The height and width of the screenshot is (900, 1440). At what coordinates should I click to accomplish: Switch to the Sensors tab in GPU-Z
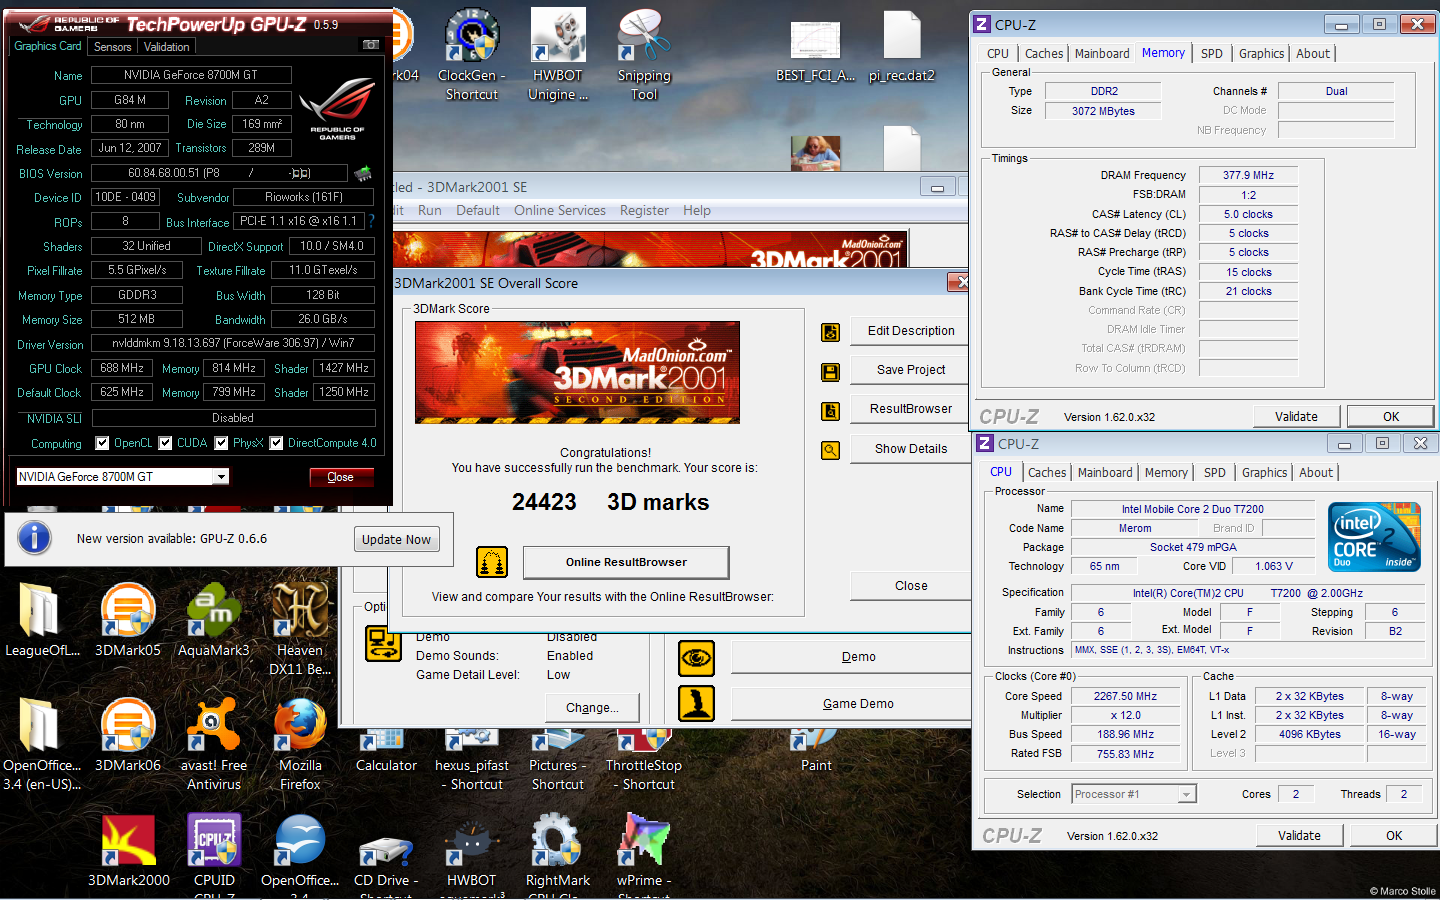[x=112, y=47]
